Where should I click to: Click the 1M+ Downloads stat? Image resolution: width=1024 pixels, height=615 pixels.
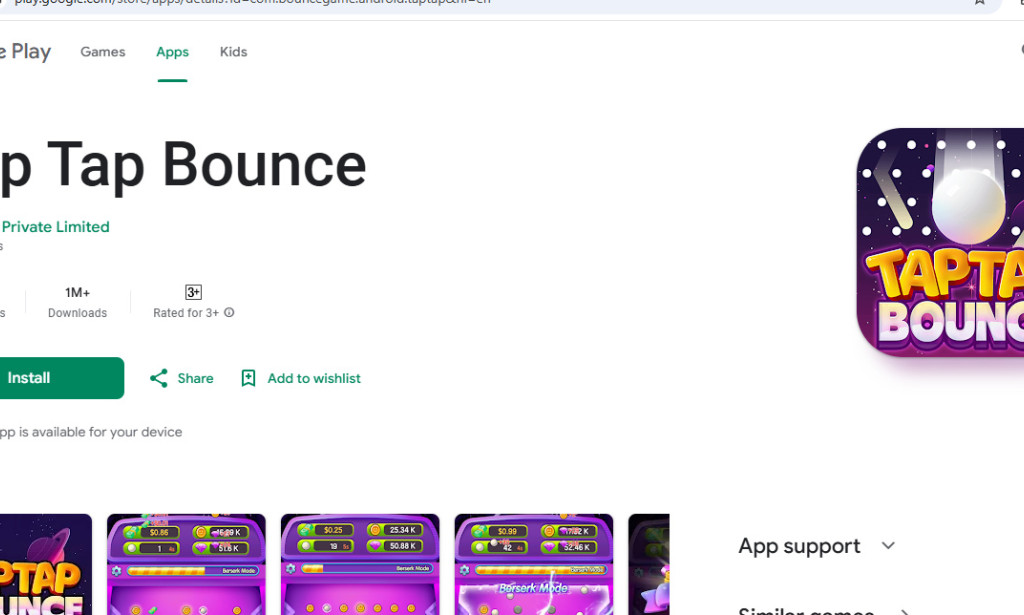click(x=78, y=302)
